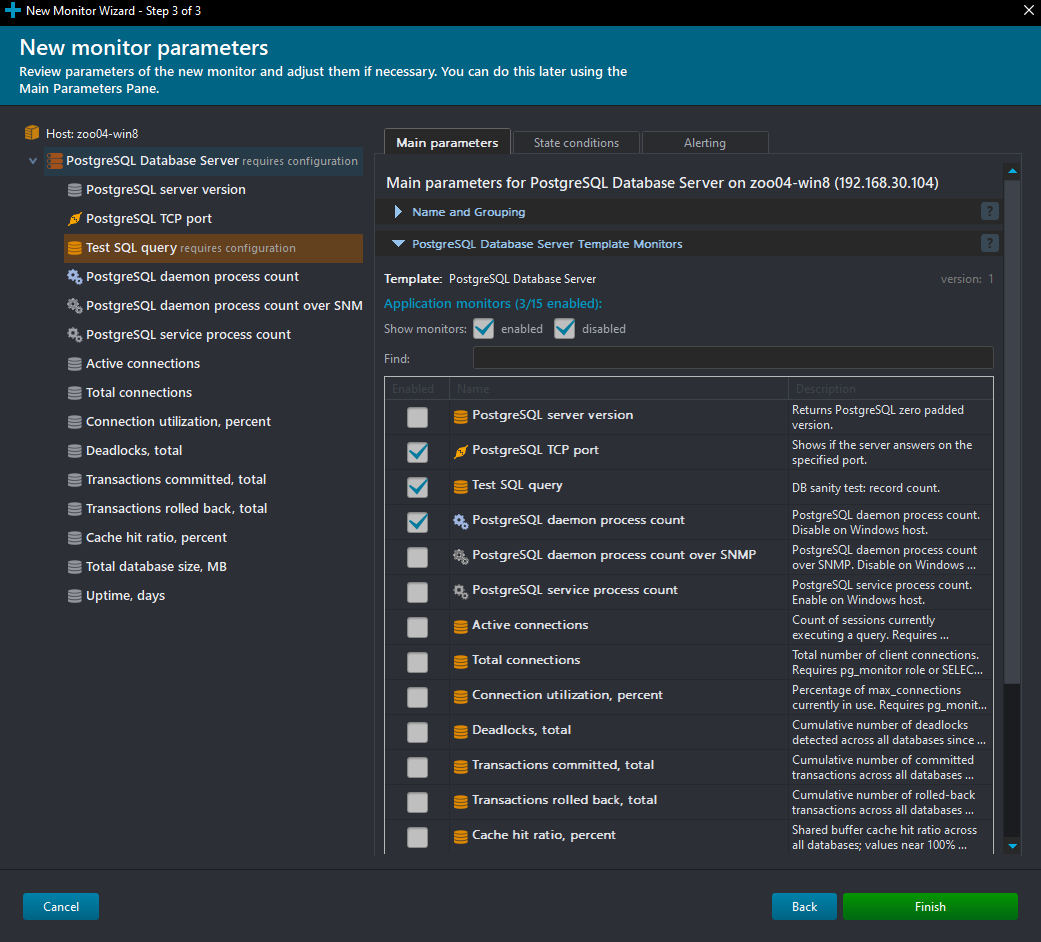The width and height of the screenshot is (1041, 942).
Task: Disable the Test SQL query monitor checkbox
Action: point(418,487)
